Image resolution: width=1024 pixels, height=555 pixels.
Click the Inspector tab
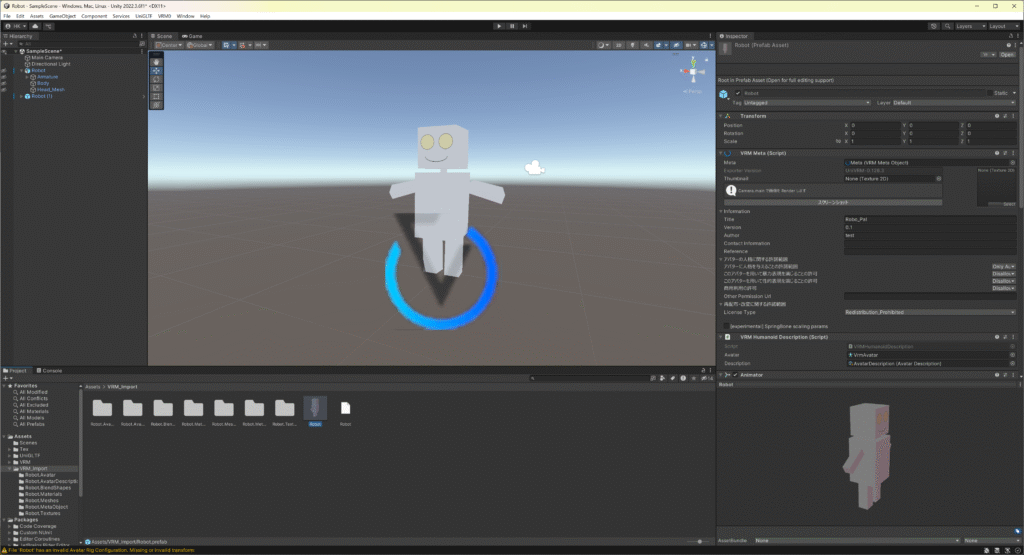(x=734, y=36)
